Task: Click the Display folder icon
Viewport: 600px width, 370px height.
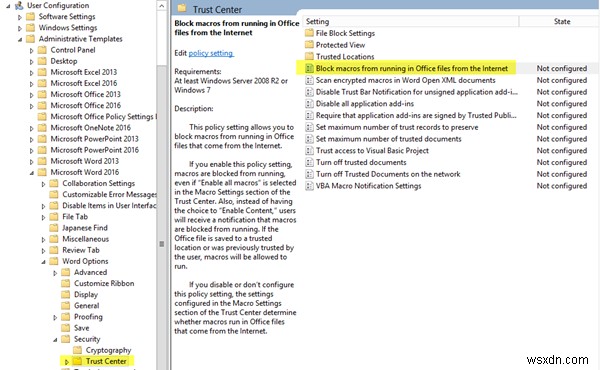Action: tap(66, 294)
